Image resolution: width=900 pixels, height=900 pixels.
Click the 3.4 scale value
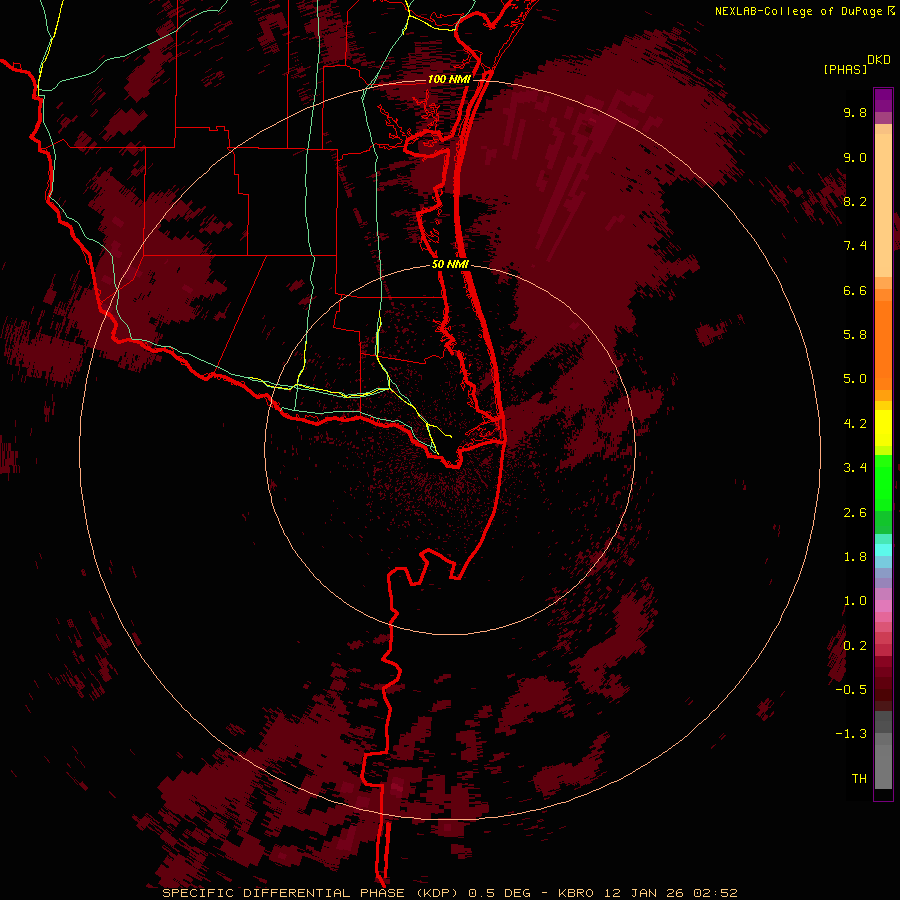[855, 468]
